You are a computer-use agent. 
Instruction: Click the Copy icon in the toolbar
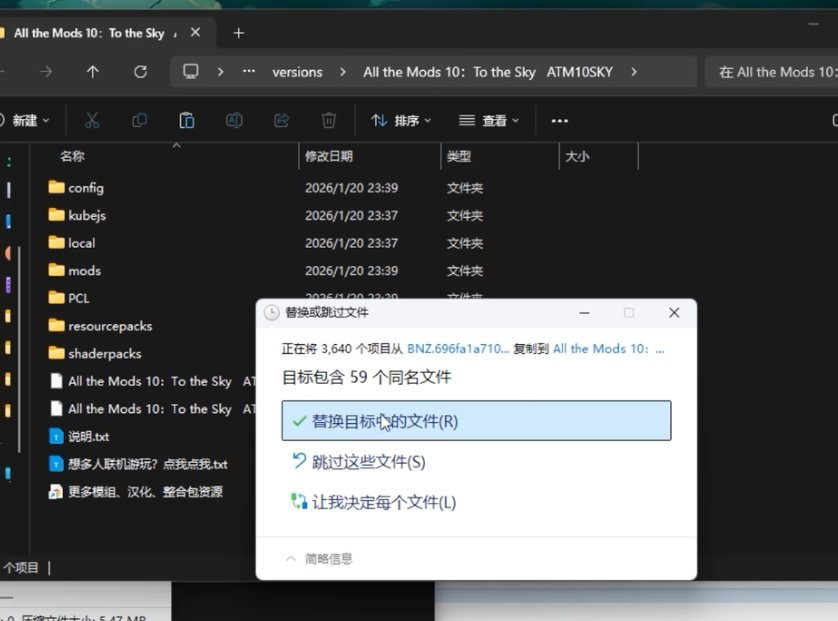click(x=139, y=119)
